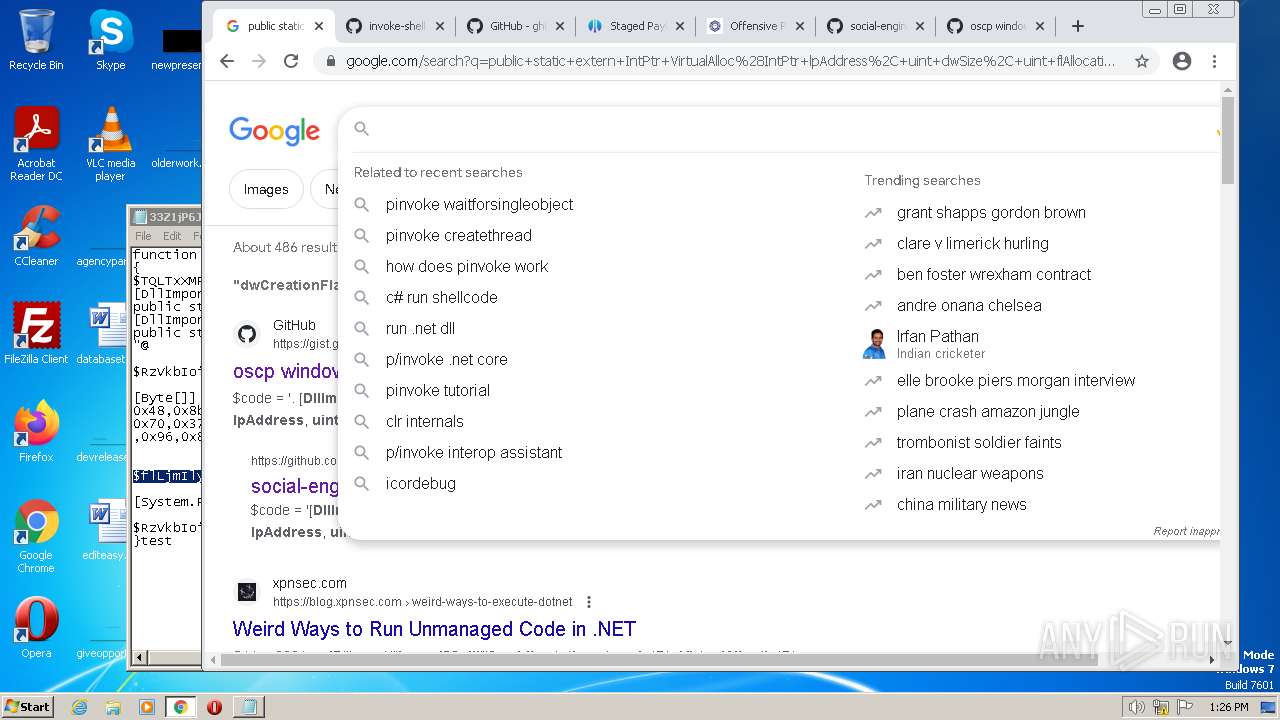The image size is (1280, 720).
Task: Click the GitHub result favicon
Action: click(247, 333)
